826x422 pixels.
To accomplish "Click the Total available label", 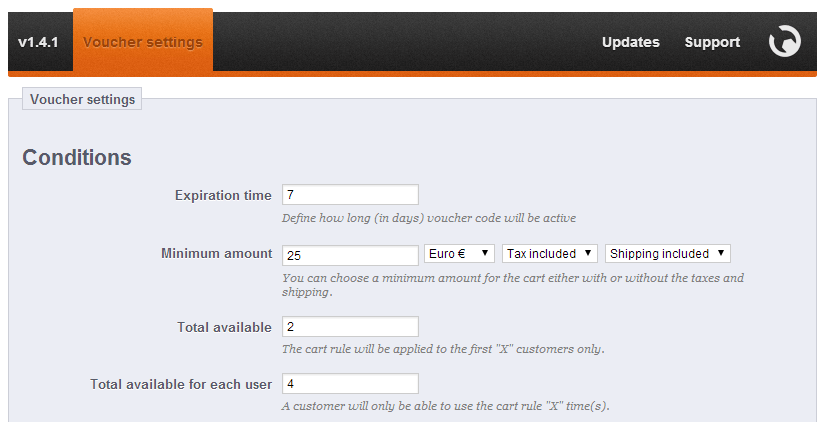I will pyautogui.click(x=223, y=327).
